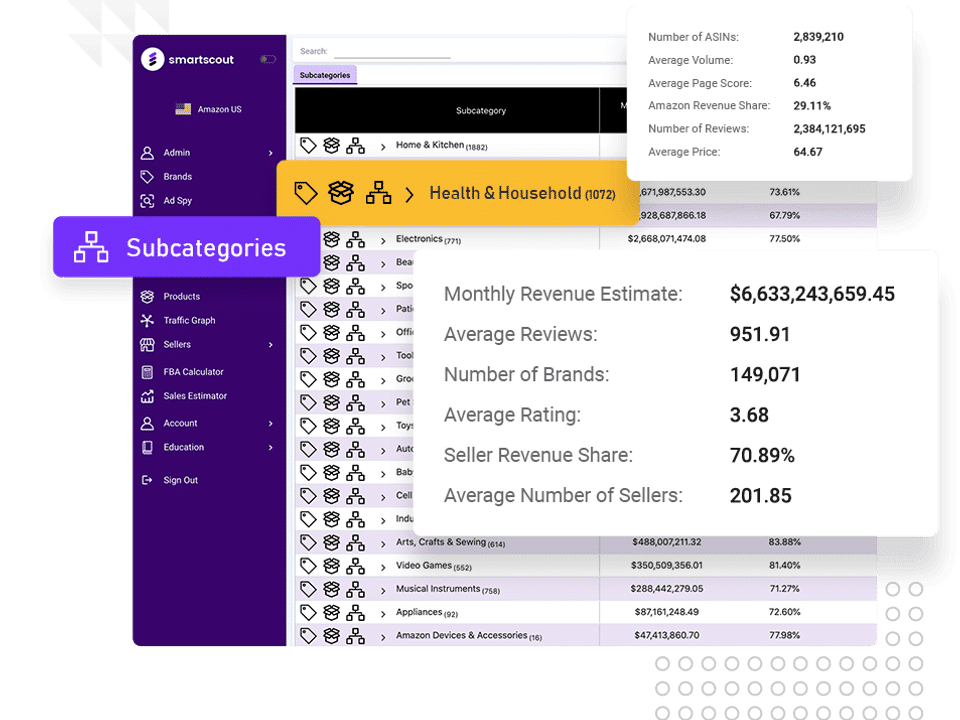
Task: Click the products icon for Home & Kitchen
Action: click(331, 146)
